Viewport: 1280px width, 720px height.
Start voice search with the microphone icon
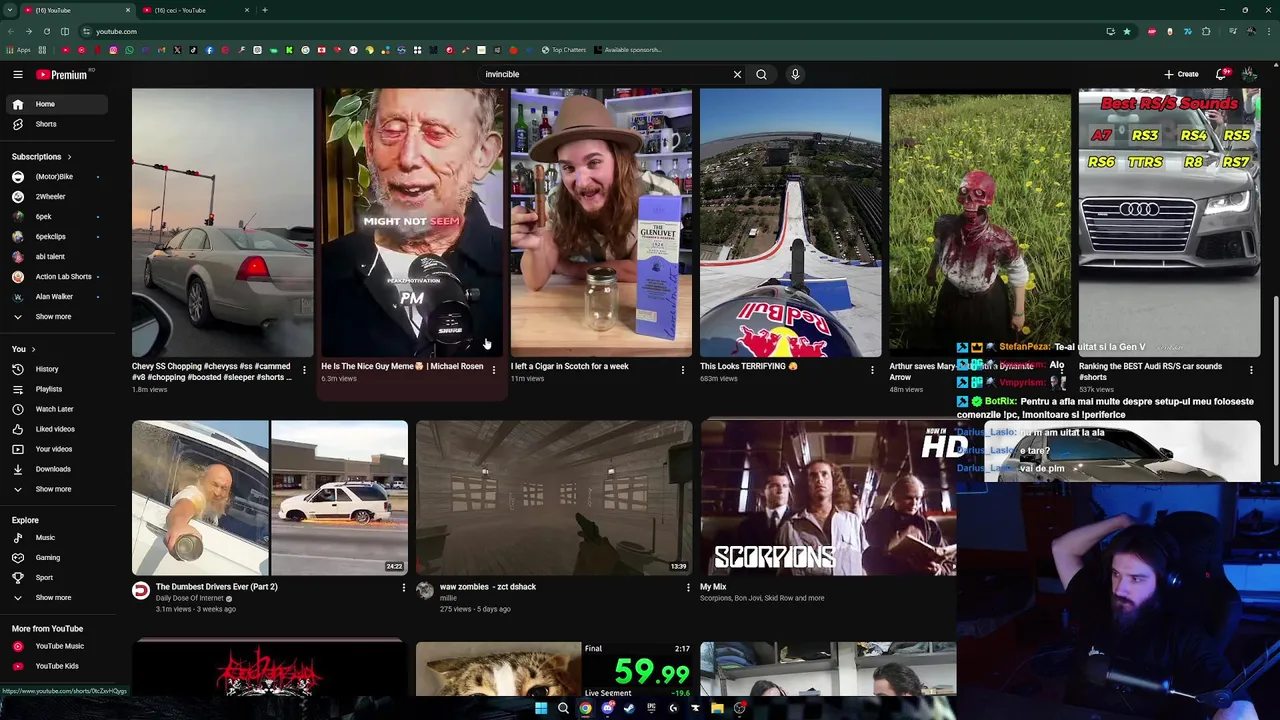tap(795, 74)
